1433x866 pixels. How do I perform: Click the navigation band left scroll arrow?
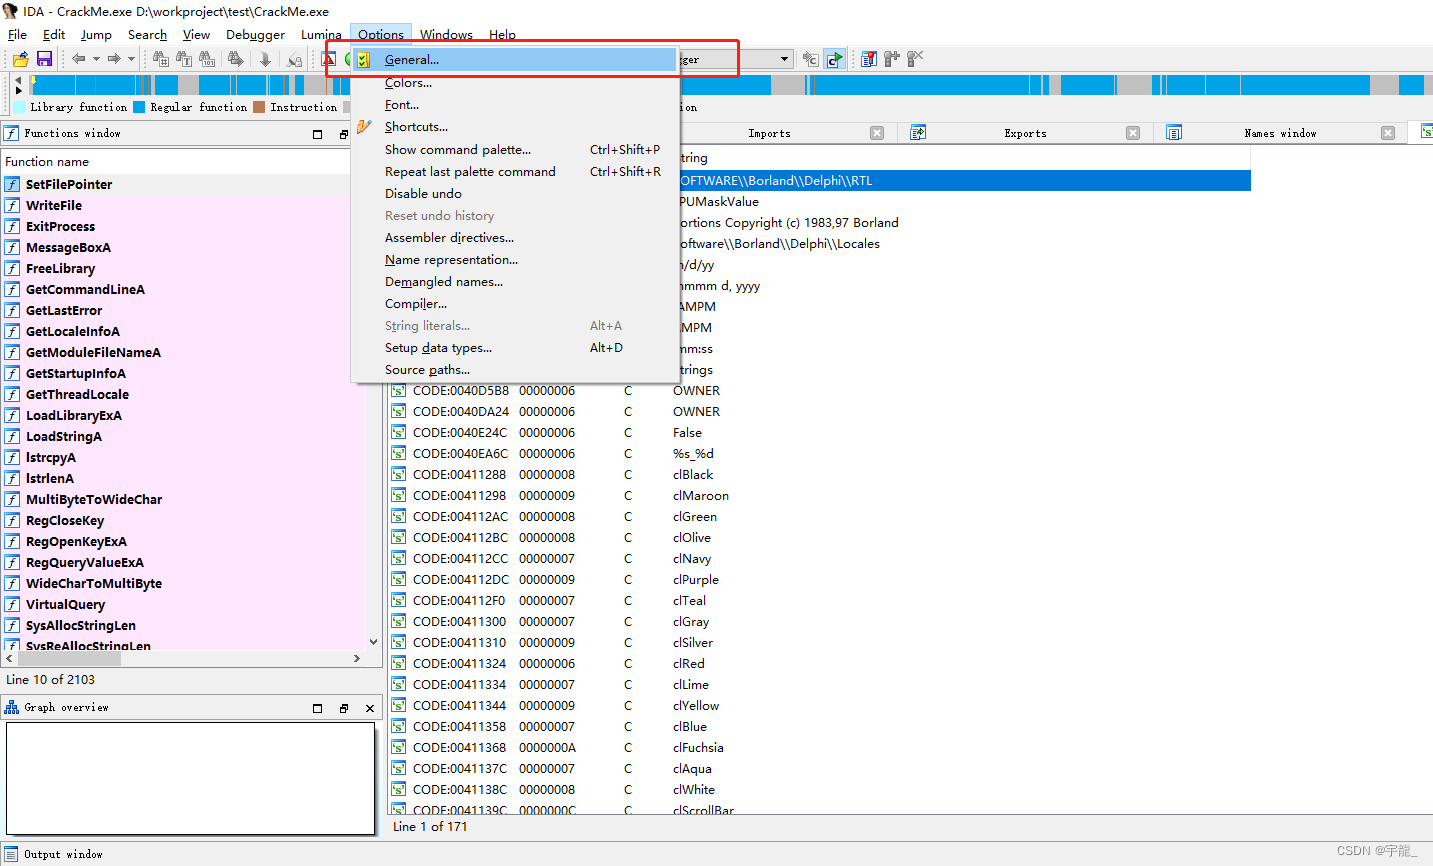coord(18,79)
